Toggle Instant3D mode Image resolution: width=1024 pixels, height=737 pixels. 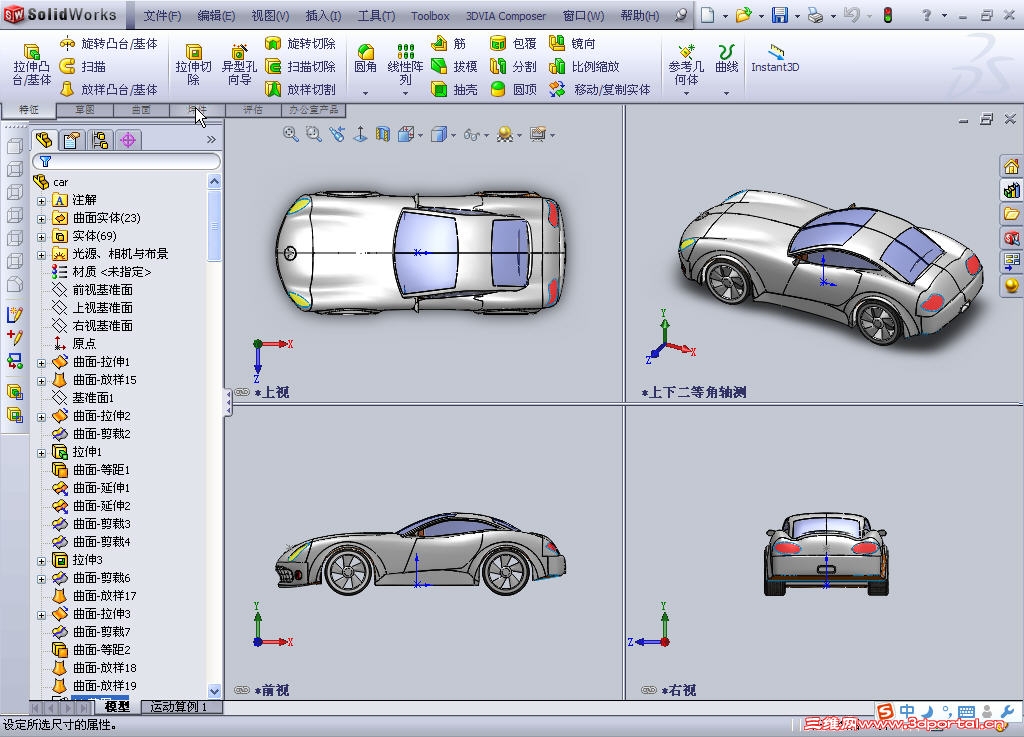775,59
